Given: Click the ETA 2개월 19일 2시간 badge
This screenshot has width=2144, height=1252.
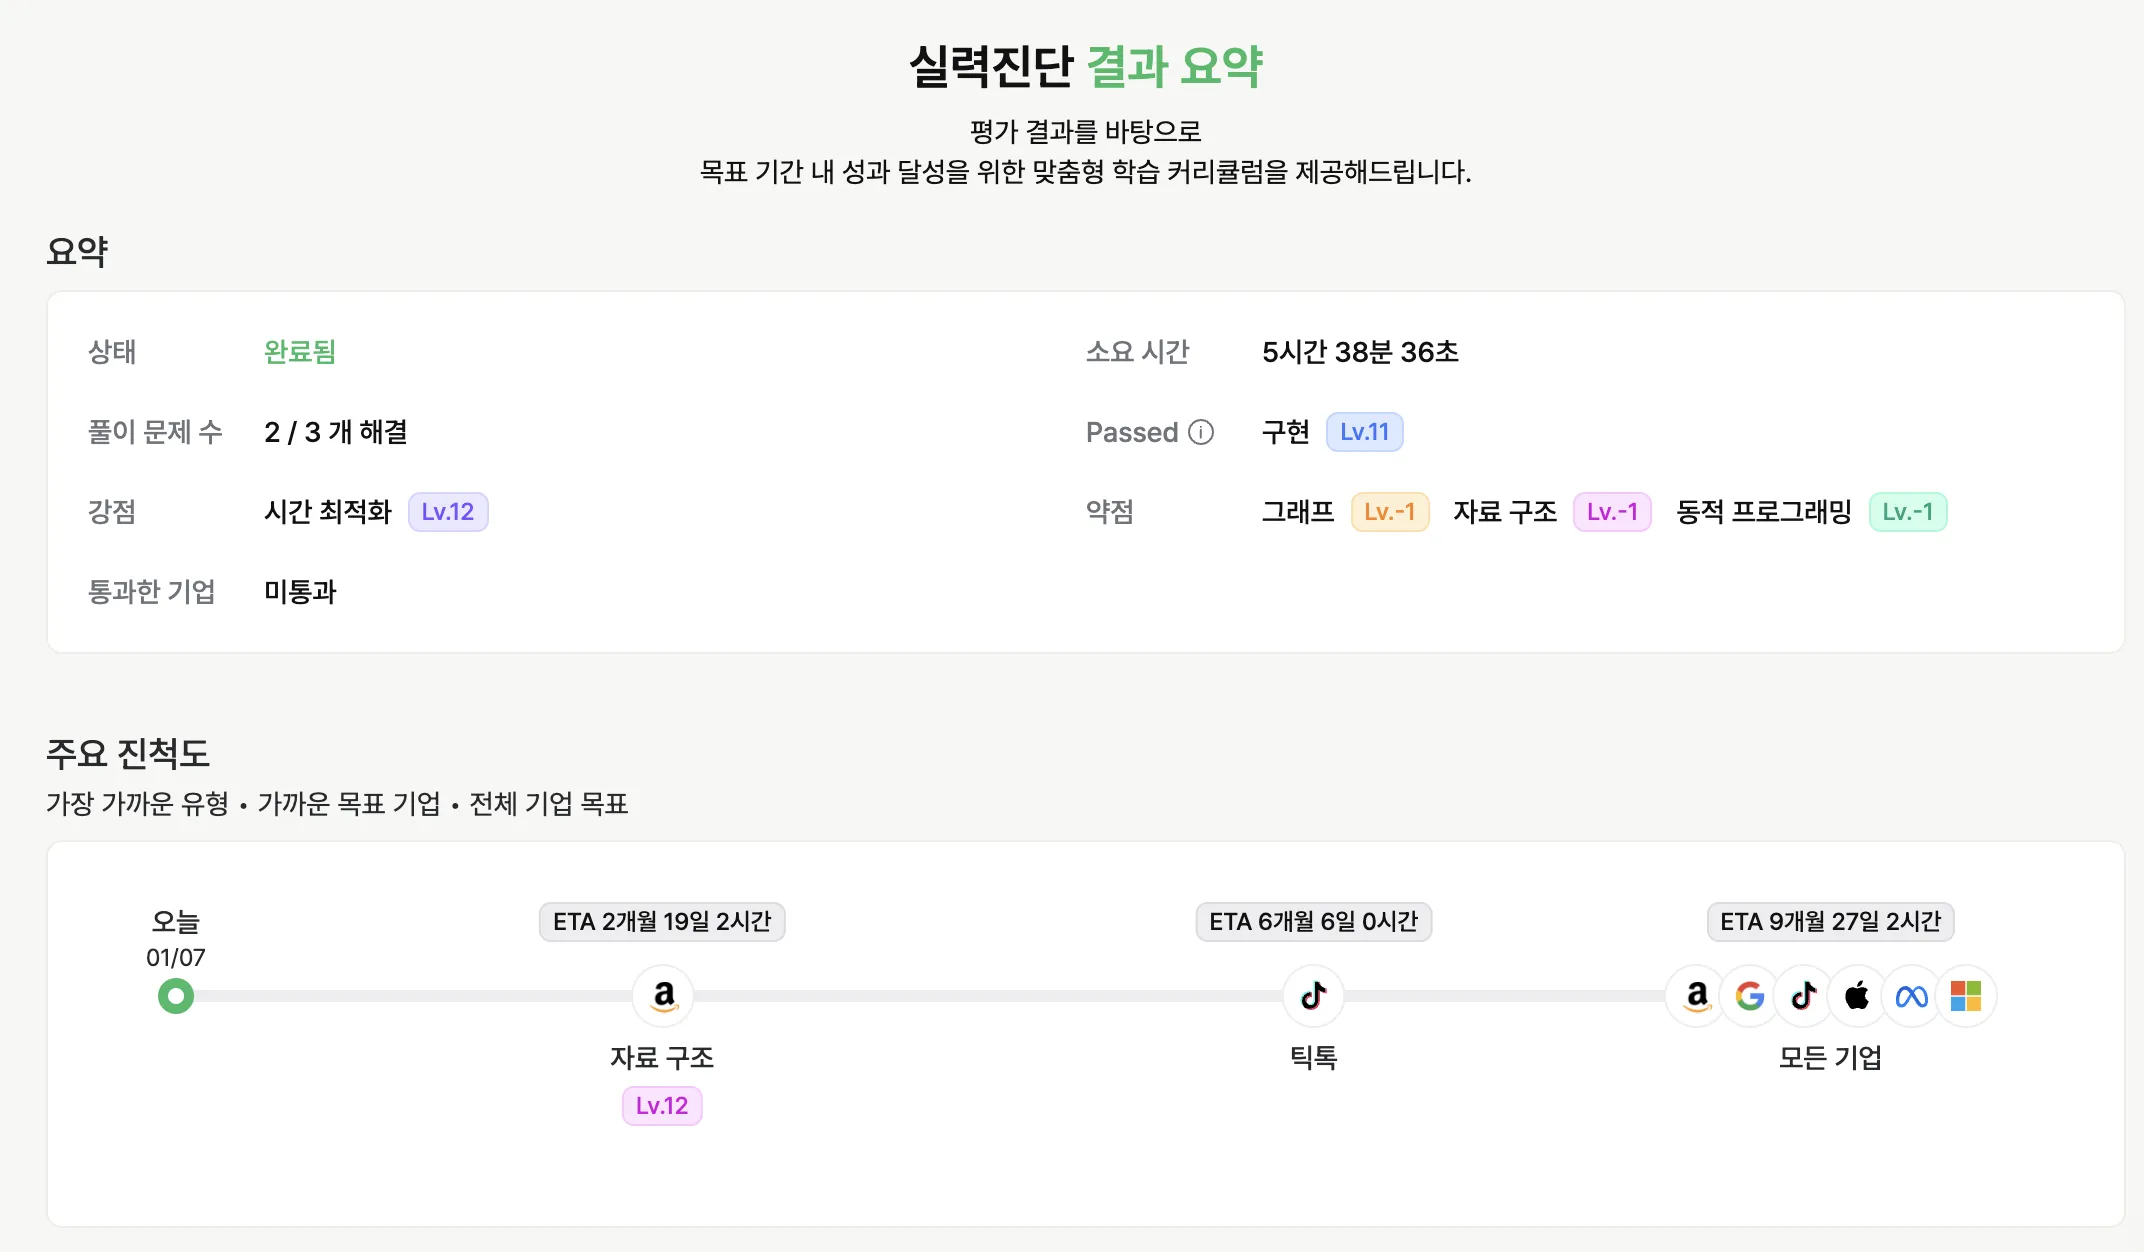Looking at the screenshot, I should (x=662, y=921).
